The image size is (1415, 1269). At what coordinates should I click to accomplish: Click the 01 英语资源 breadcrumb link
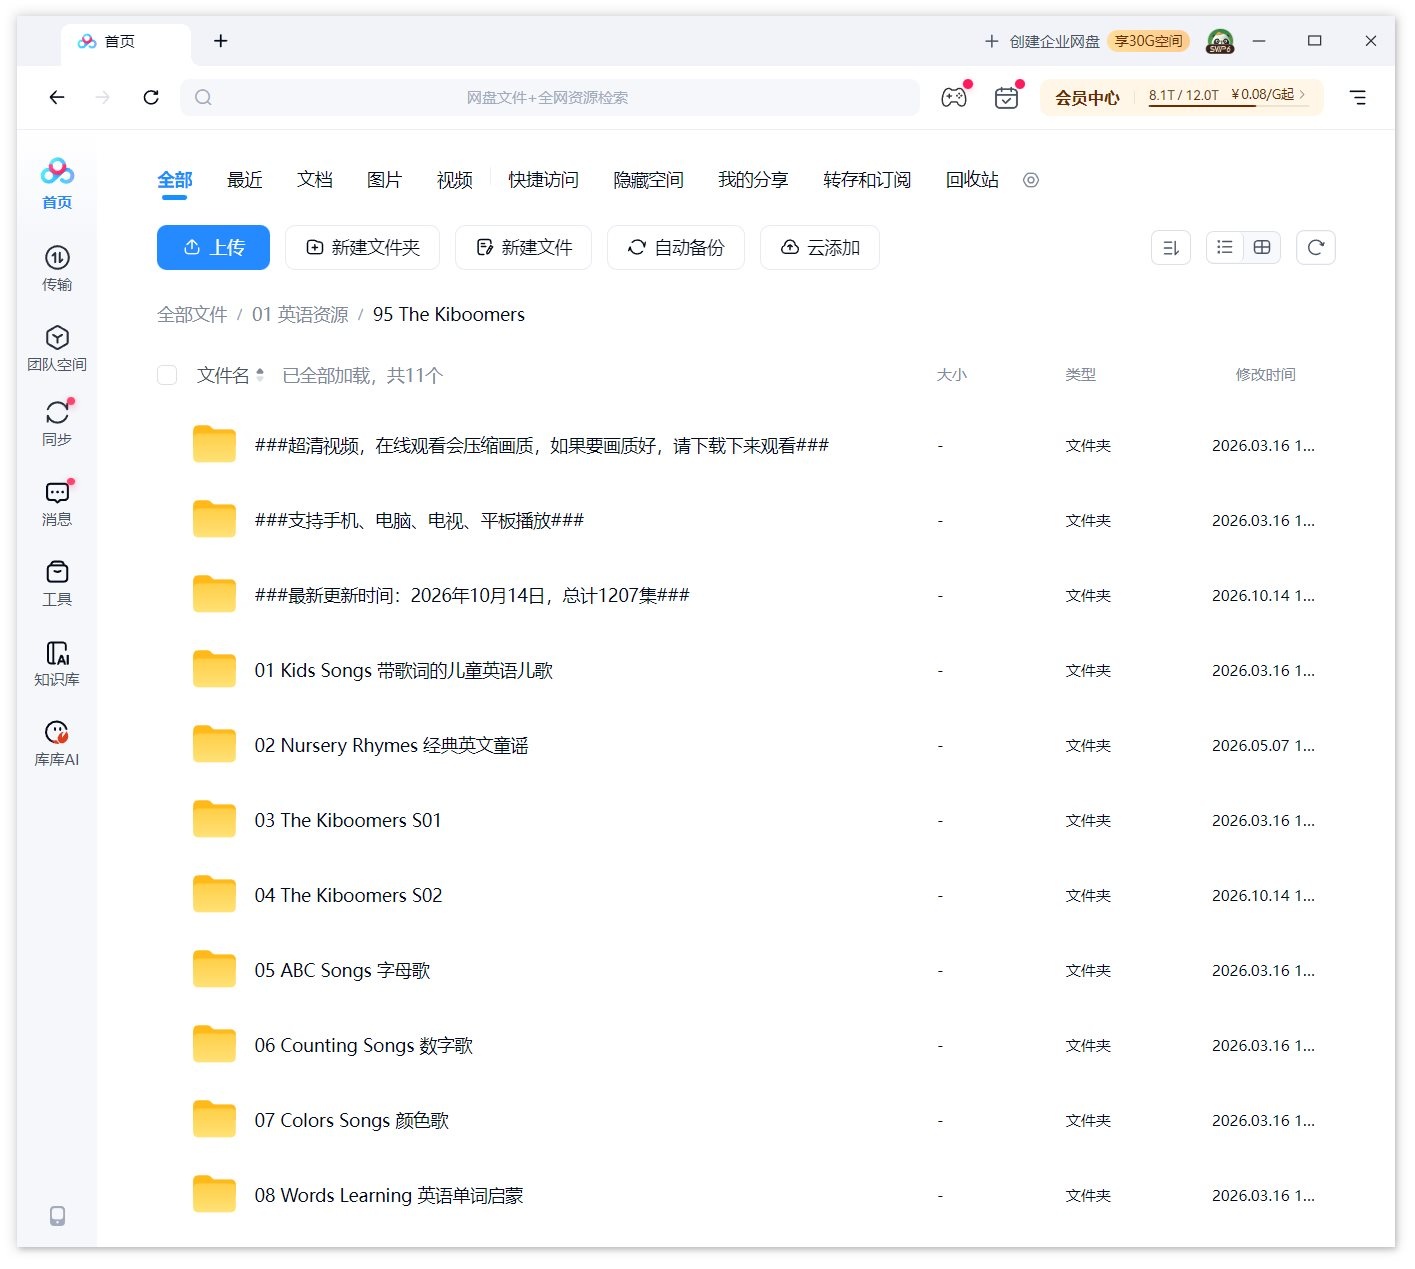(300, 314)
